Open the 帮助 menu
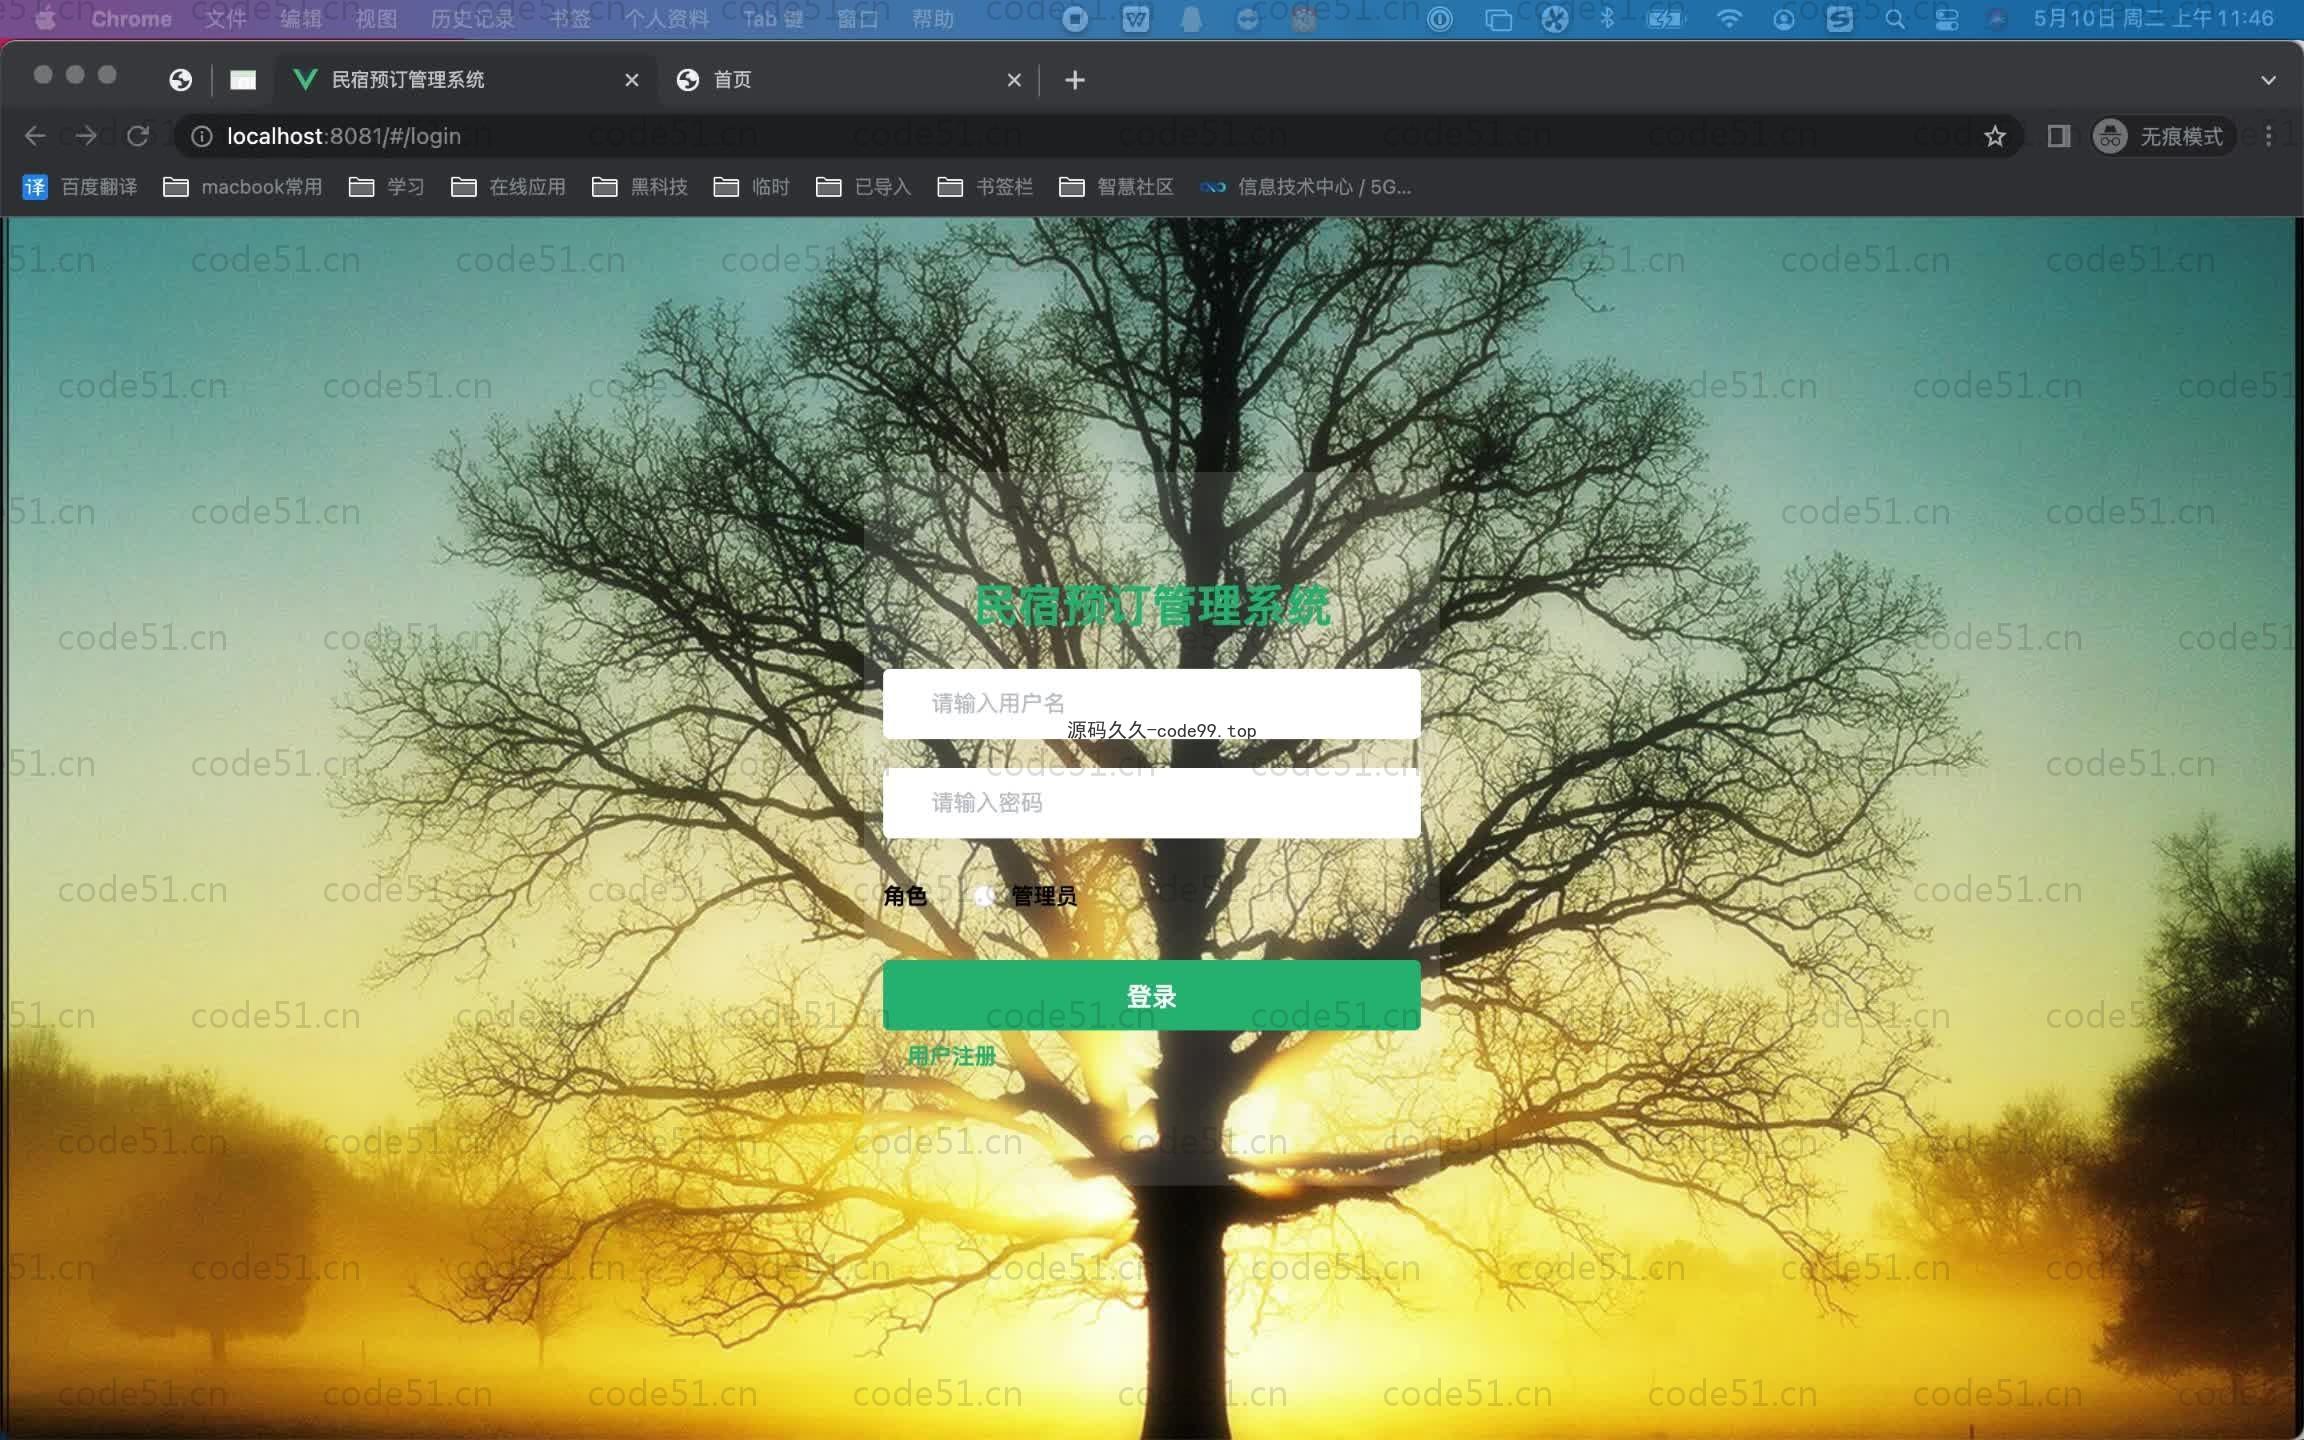The height and width of the screenshot is (1440, 2304). (933, 19)
